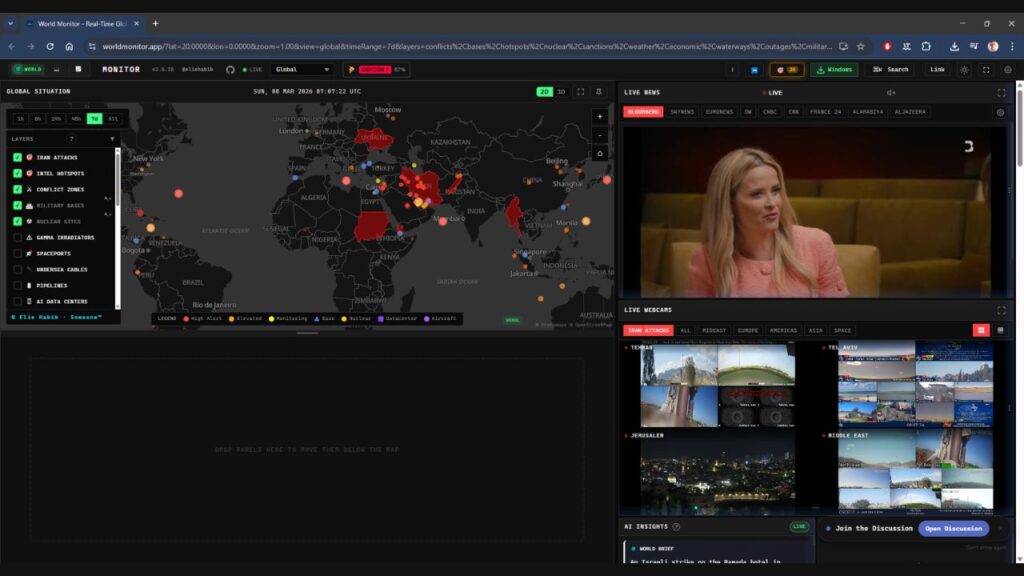Click the Link sharing icon in the header
Screen dimensions: 1024x576
(x=937, y=69)
